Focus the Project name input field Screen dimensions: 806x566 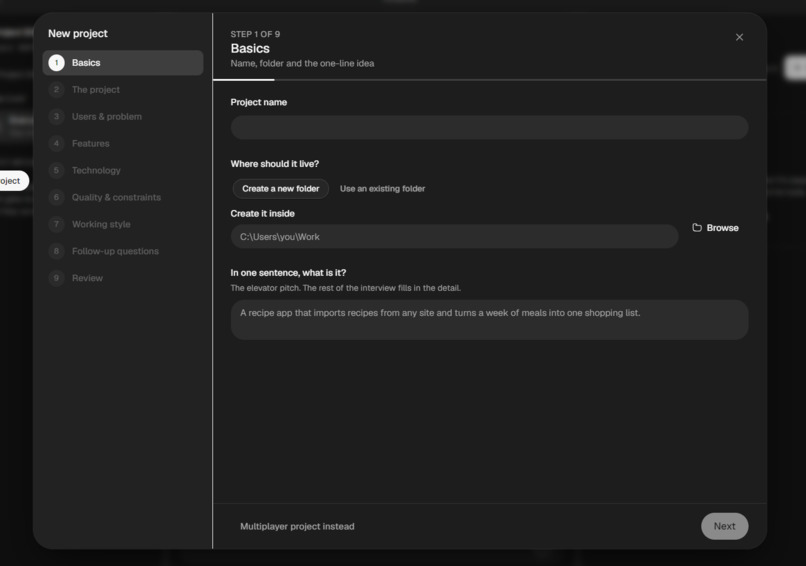point(489,127)
